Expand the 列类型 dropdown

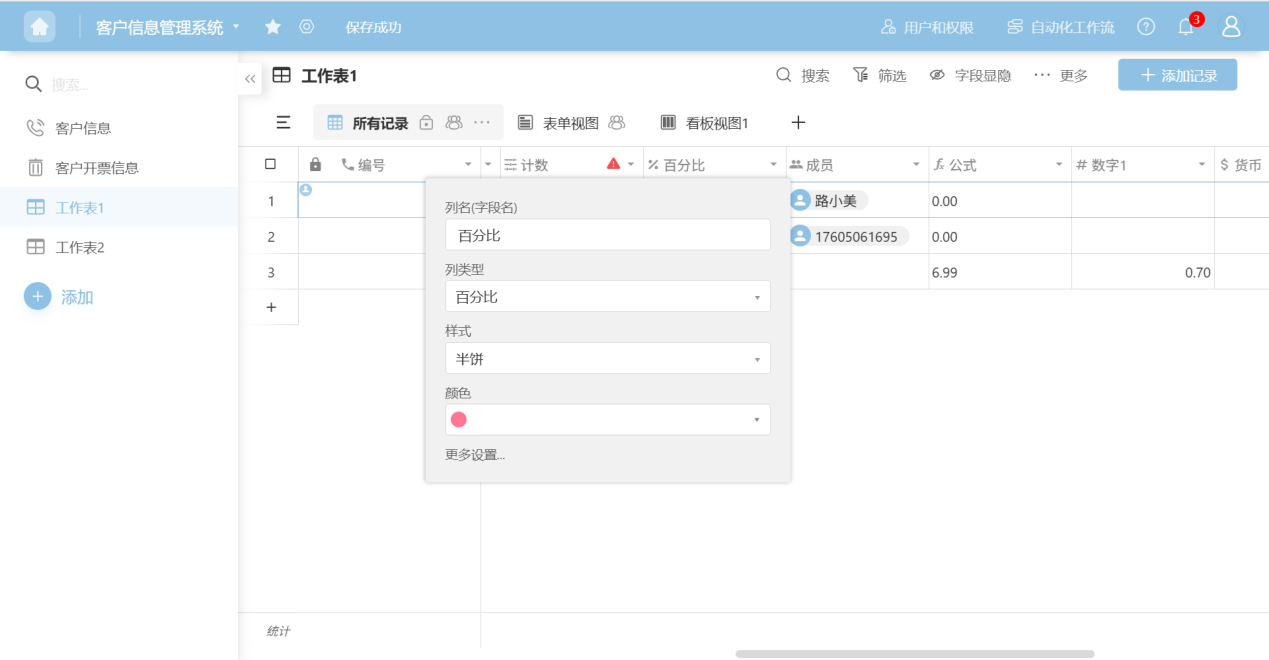point(607,297)
